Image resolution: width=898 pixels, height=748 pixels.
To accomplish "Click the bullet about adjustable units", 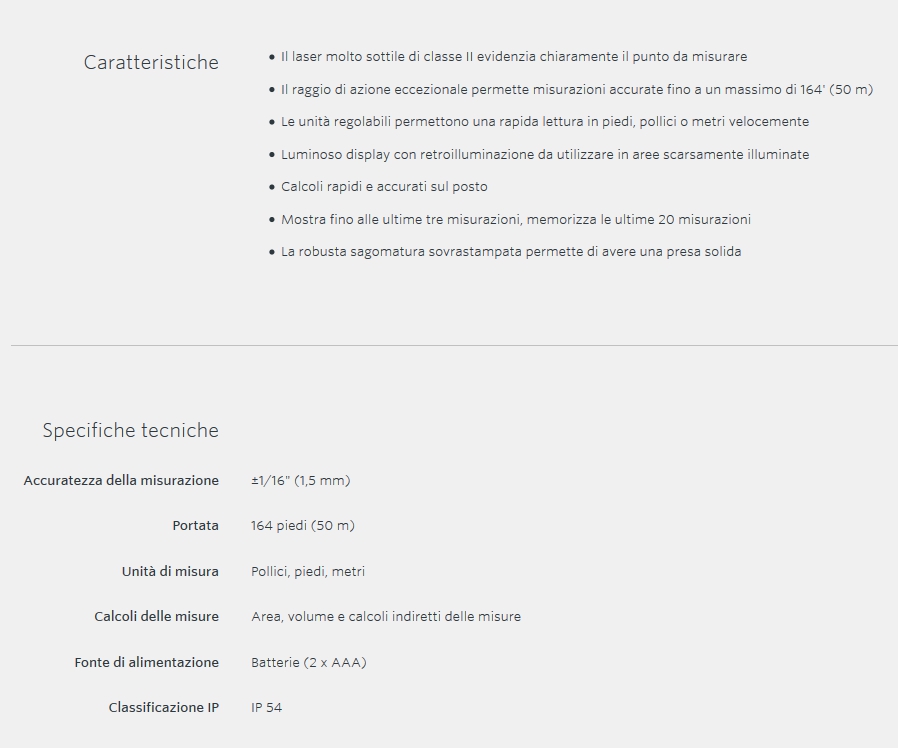I will (x=544, y=122).
